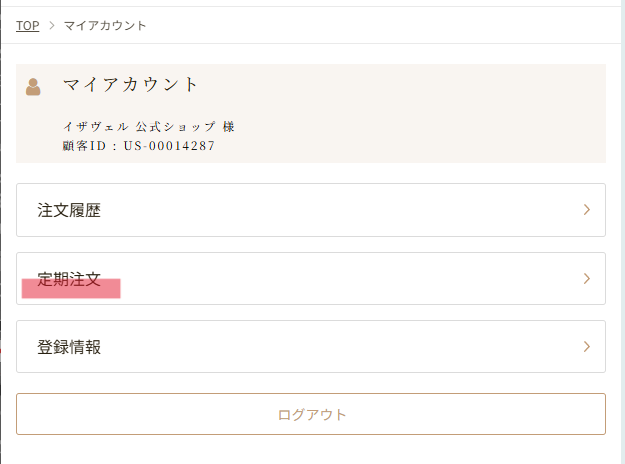The image size is (625, 464).
Task: Click the マイアカウント breadcrumb text
Action: [105, 25]
